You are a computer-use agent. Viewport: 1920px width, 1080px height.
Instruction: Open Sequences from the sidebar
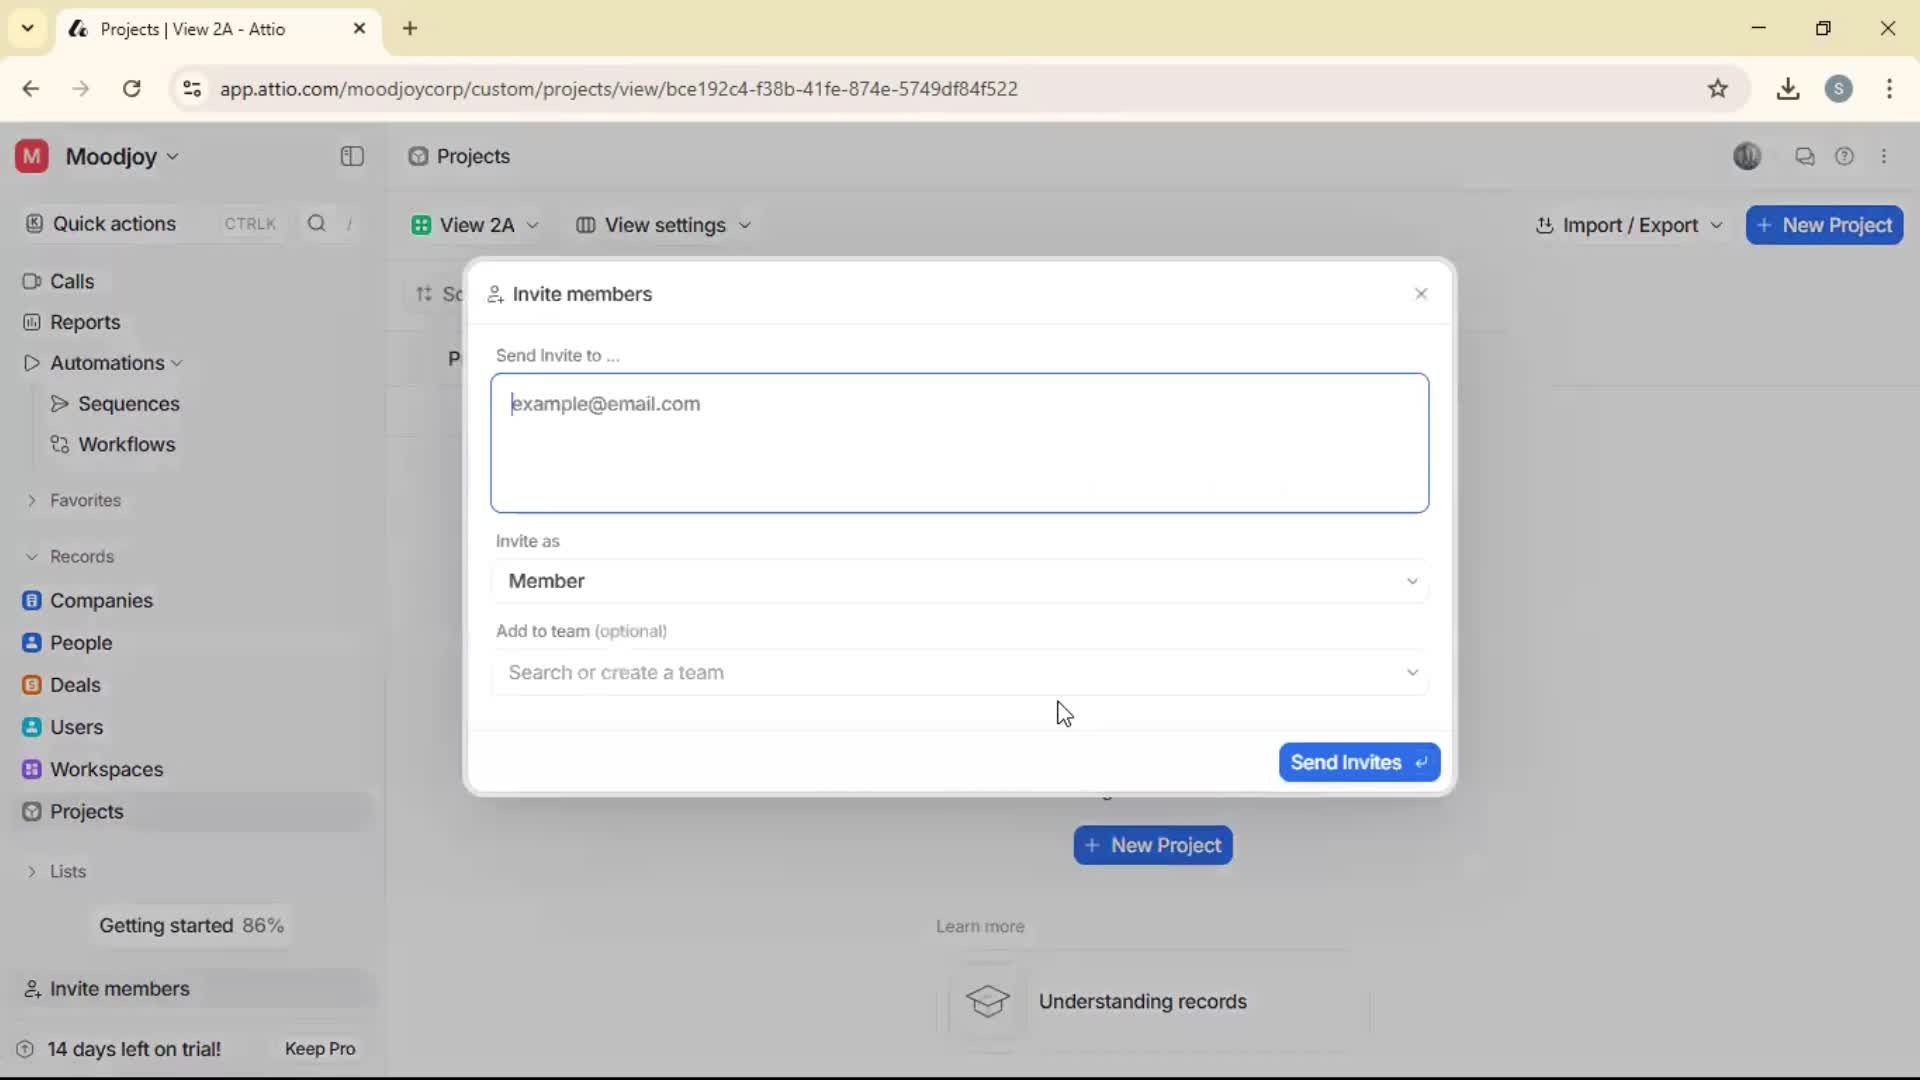(128, 404)
